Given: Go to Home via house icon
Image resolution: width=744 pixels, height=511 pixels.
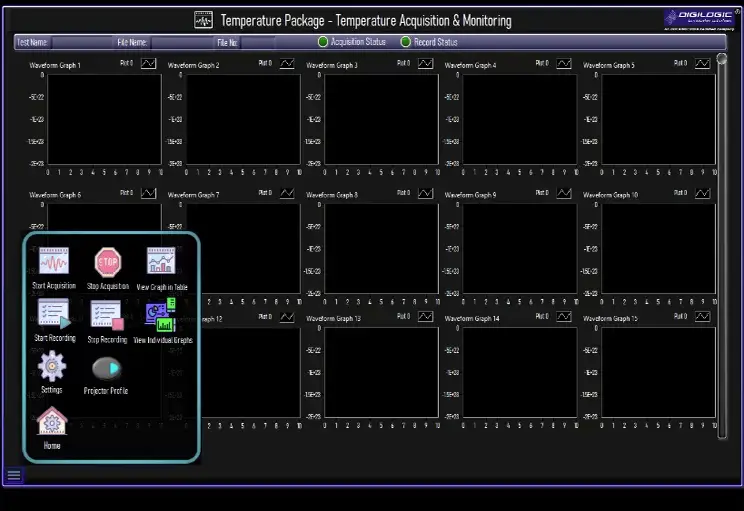Looking at the screenshot, I should [x=52, y=421].
